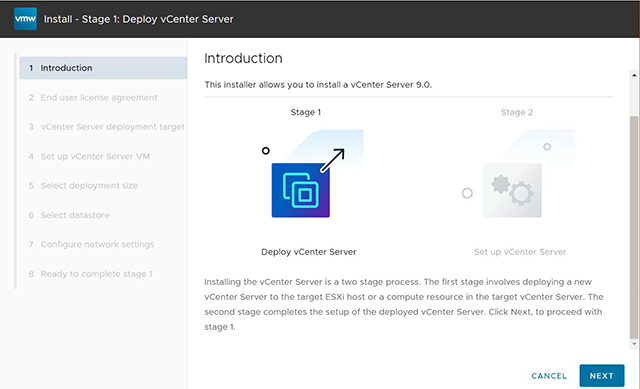640x389 pixels.
Task: Open Configure network settings step
Action: point(97,245)
